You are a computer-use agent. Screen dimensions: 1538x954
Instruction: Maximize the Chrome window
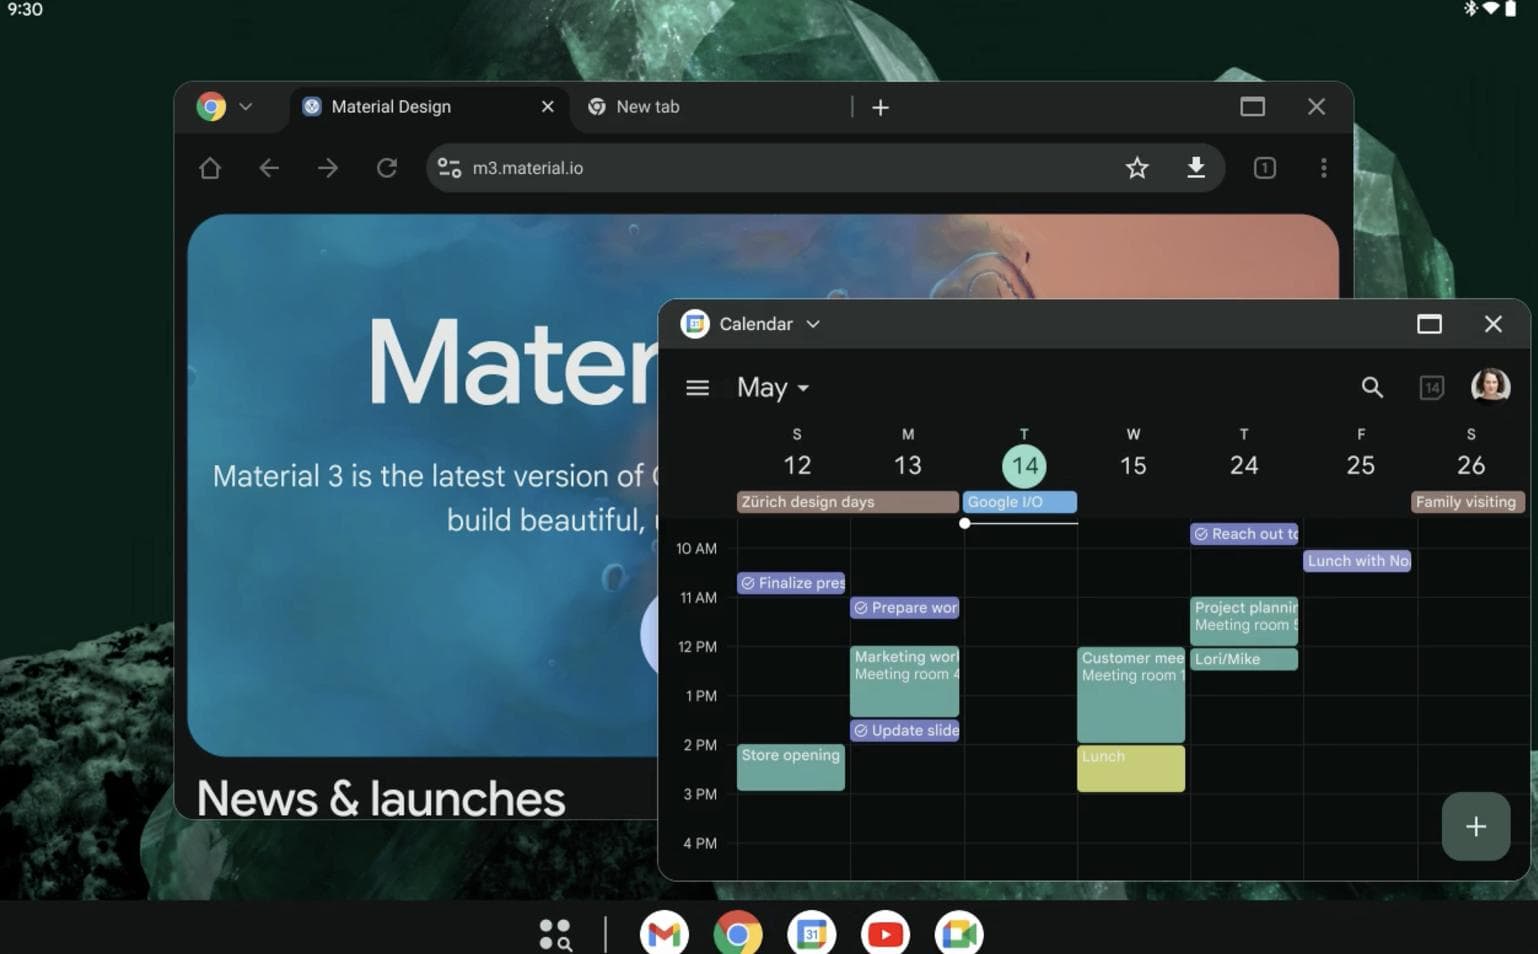pos(1252,107)
